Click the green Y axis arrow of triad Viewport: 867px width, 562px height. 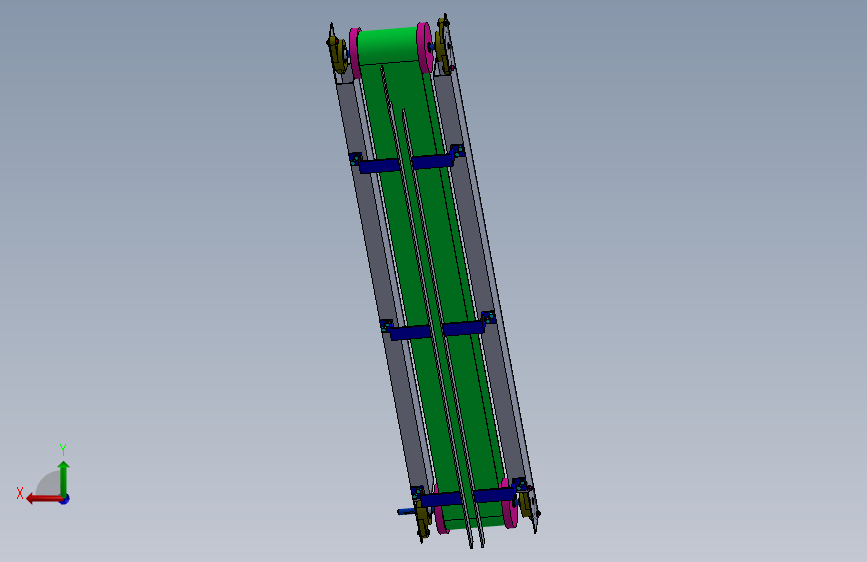point(64,478)
